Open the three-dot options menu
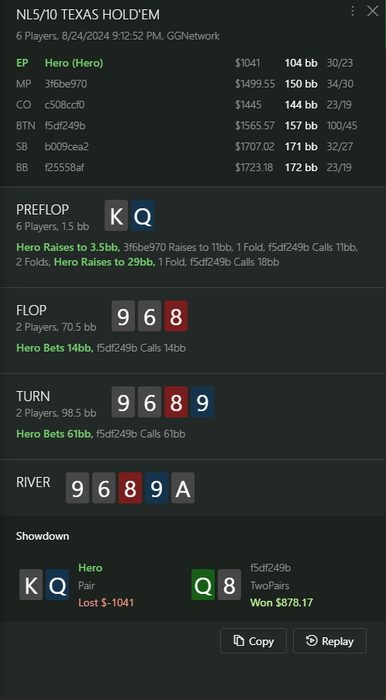386x700 pixels. tap(353, 11)
